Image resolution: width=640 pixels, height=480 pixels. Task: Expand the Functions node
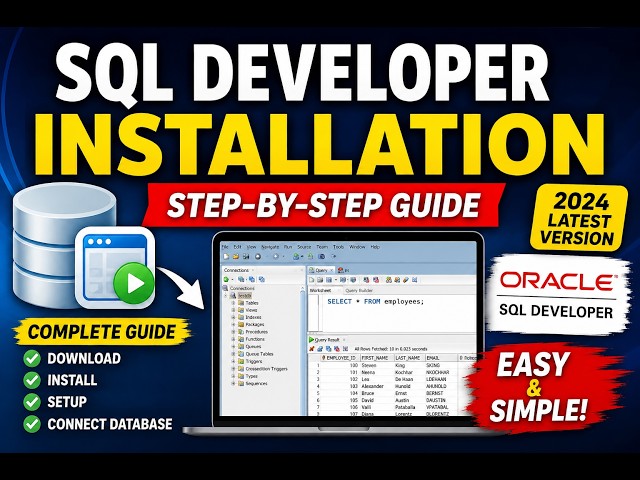click(x=233, y=339)
